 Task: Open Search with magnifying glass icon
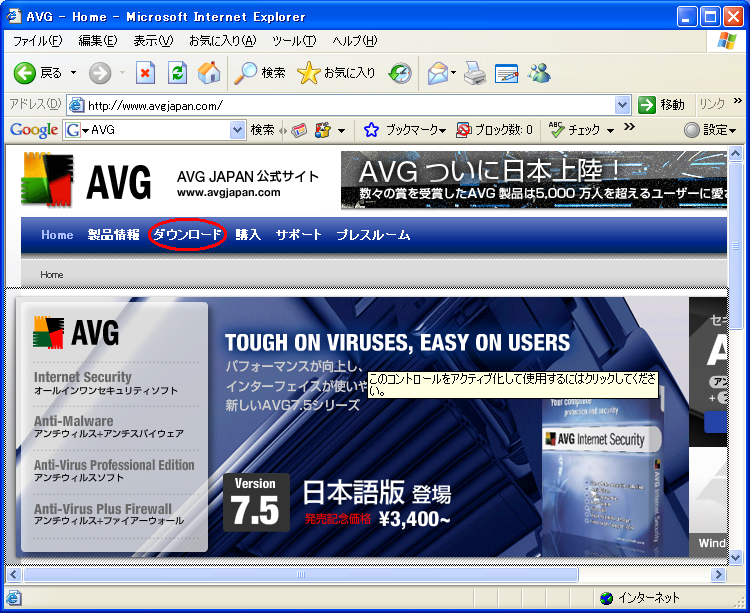coord(245,73)
